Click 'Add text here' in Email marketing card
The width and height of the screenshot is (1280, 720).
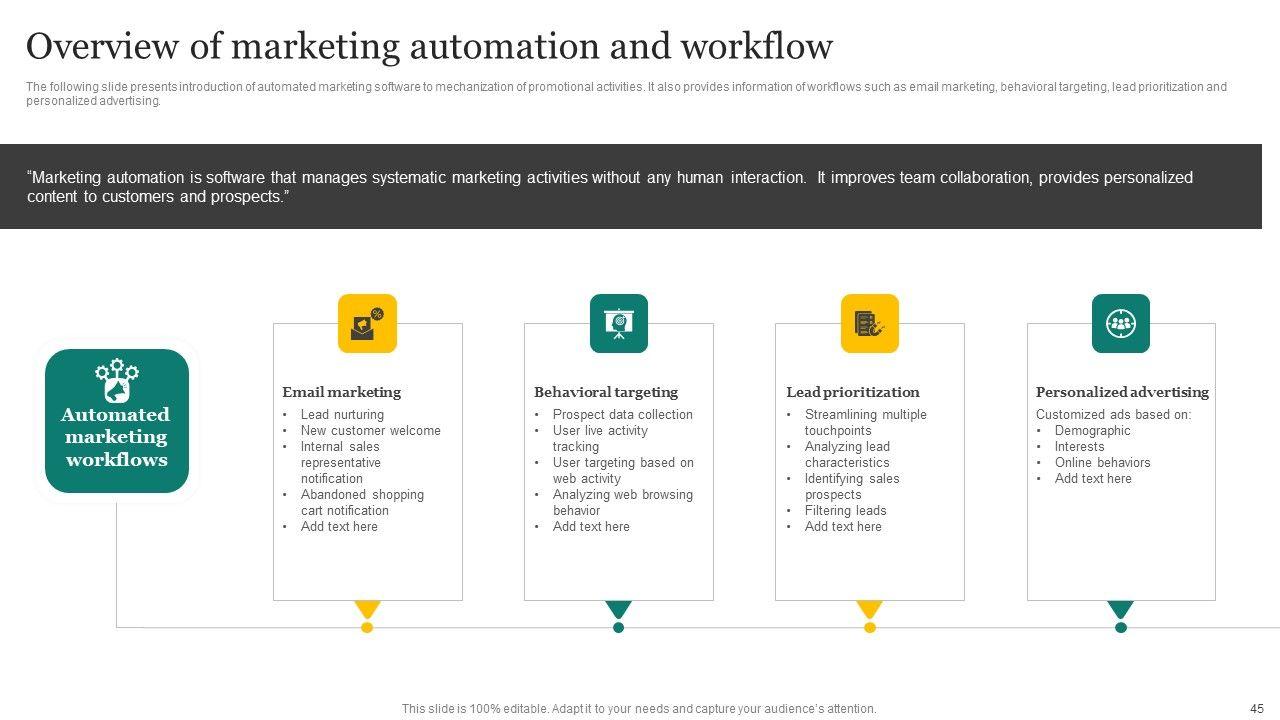(x=339, y=527)
